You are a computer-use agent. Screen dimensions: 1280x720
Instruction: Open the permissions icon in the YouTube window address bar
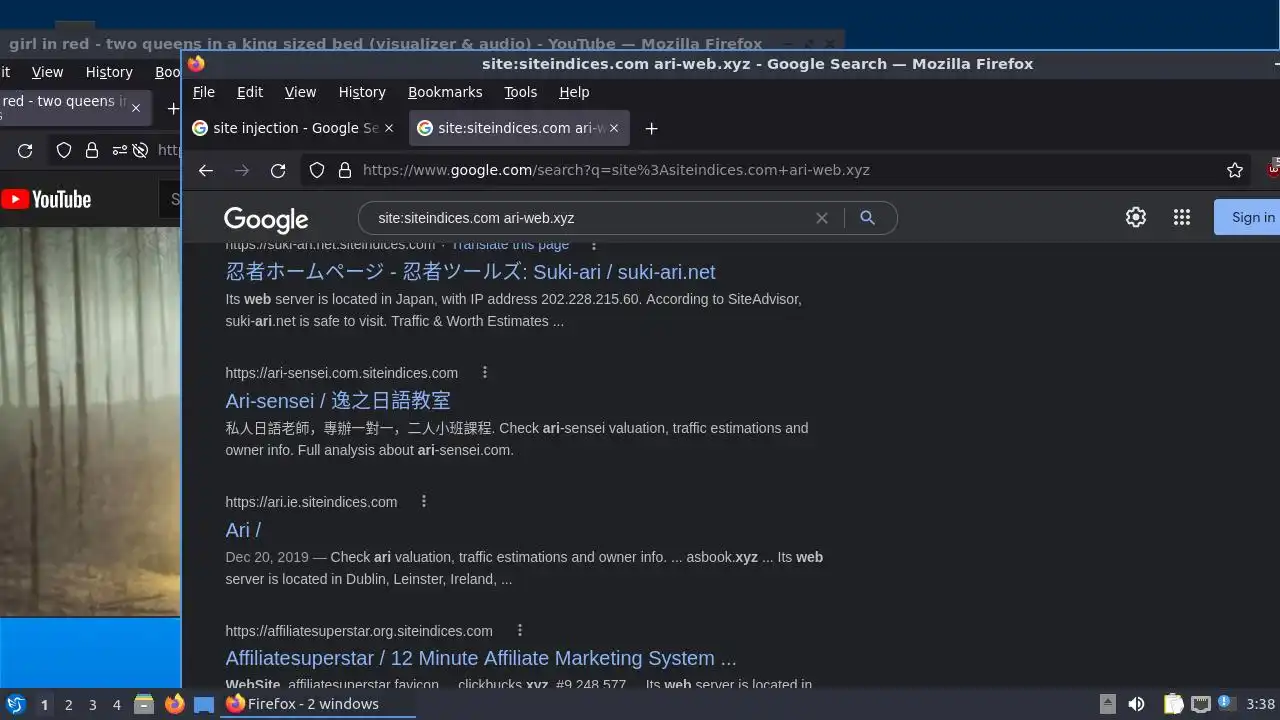tap(120, 150)
